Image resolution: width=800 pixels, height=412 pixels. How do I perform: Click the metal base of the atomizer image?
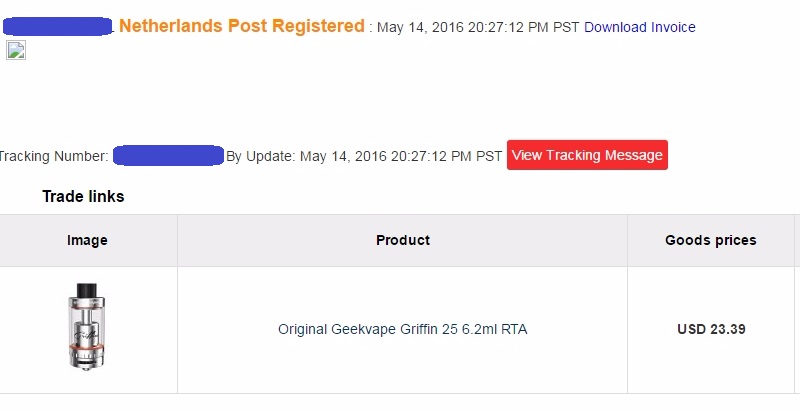coord(86,359)
